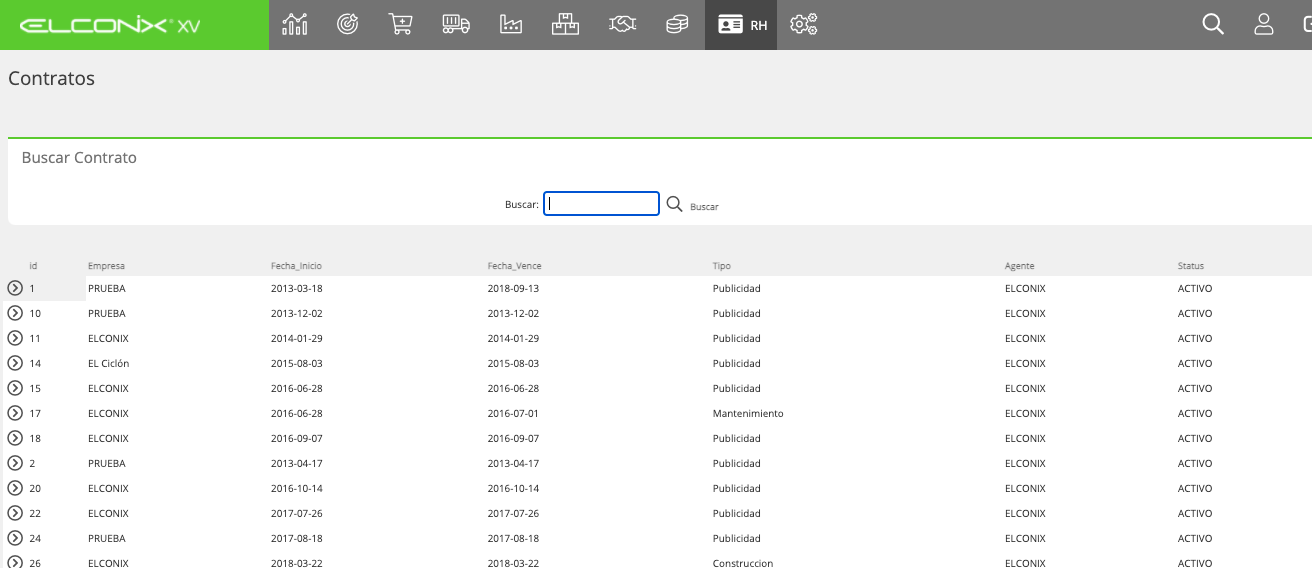
Task: Click the Buscar search link
Action: (704, 207)
